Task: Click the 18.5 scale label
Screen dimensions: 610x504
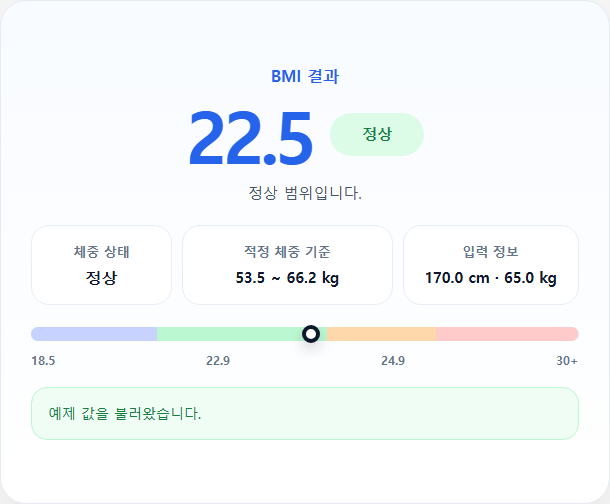Action: pyautogui.click(x=43, y=361)
